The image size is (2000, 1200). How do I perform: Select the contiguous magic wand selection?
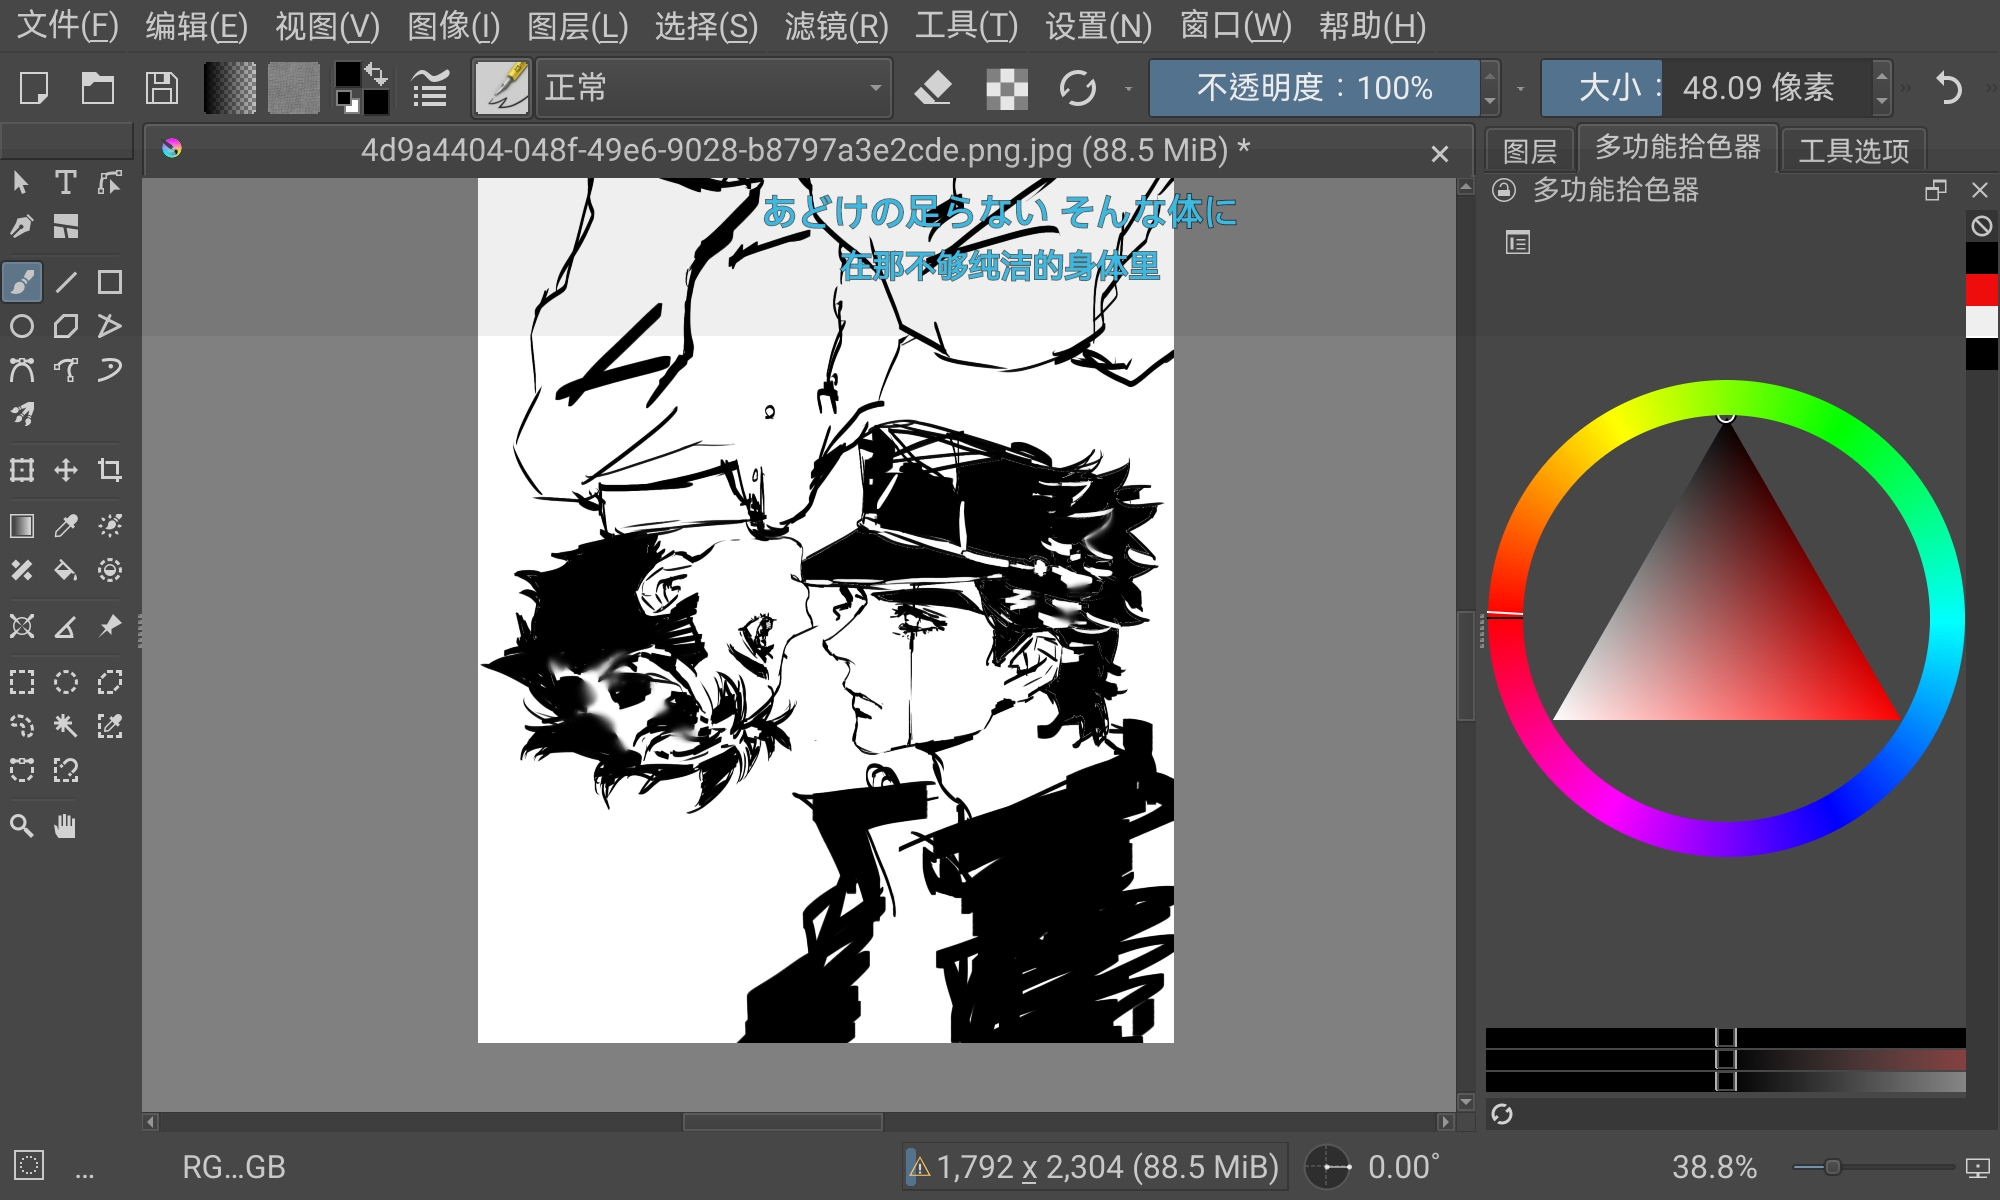point(65,726)
